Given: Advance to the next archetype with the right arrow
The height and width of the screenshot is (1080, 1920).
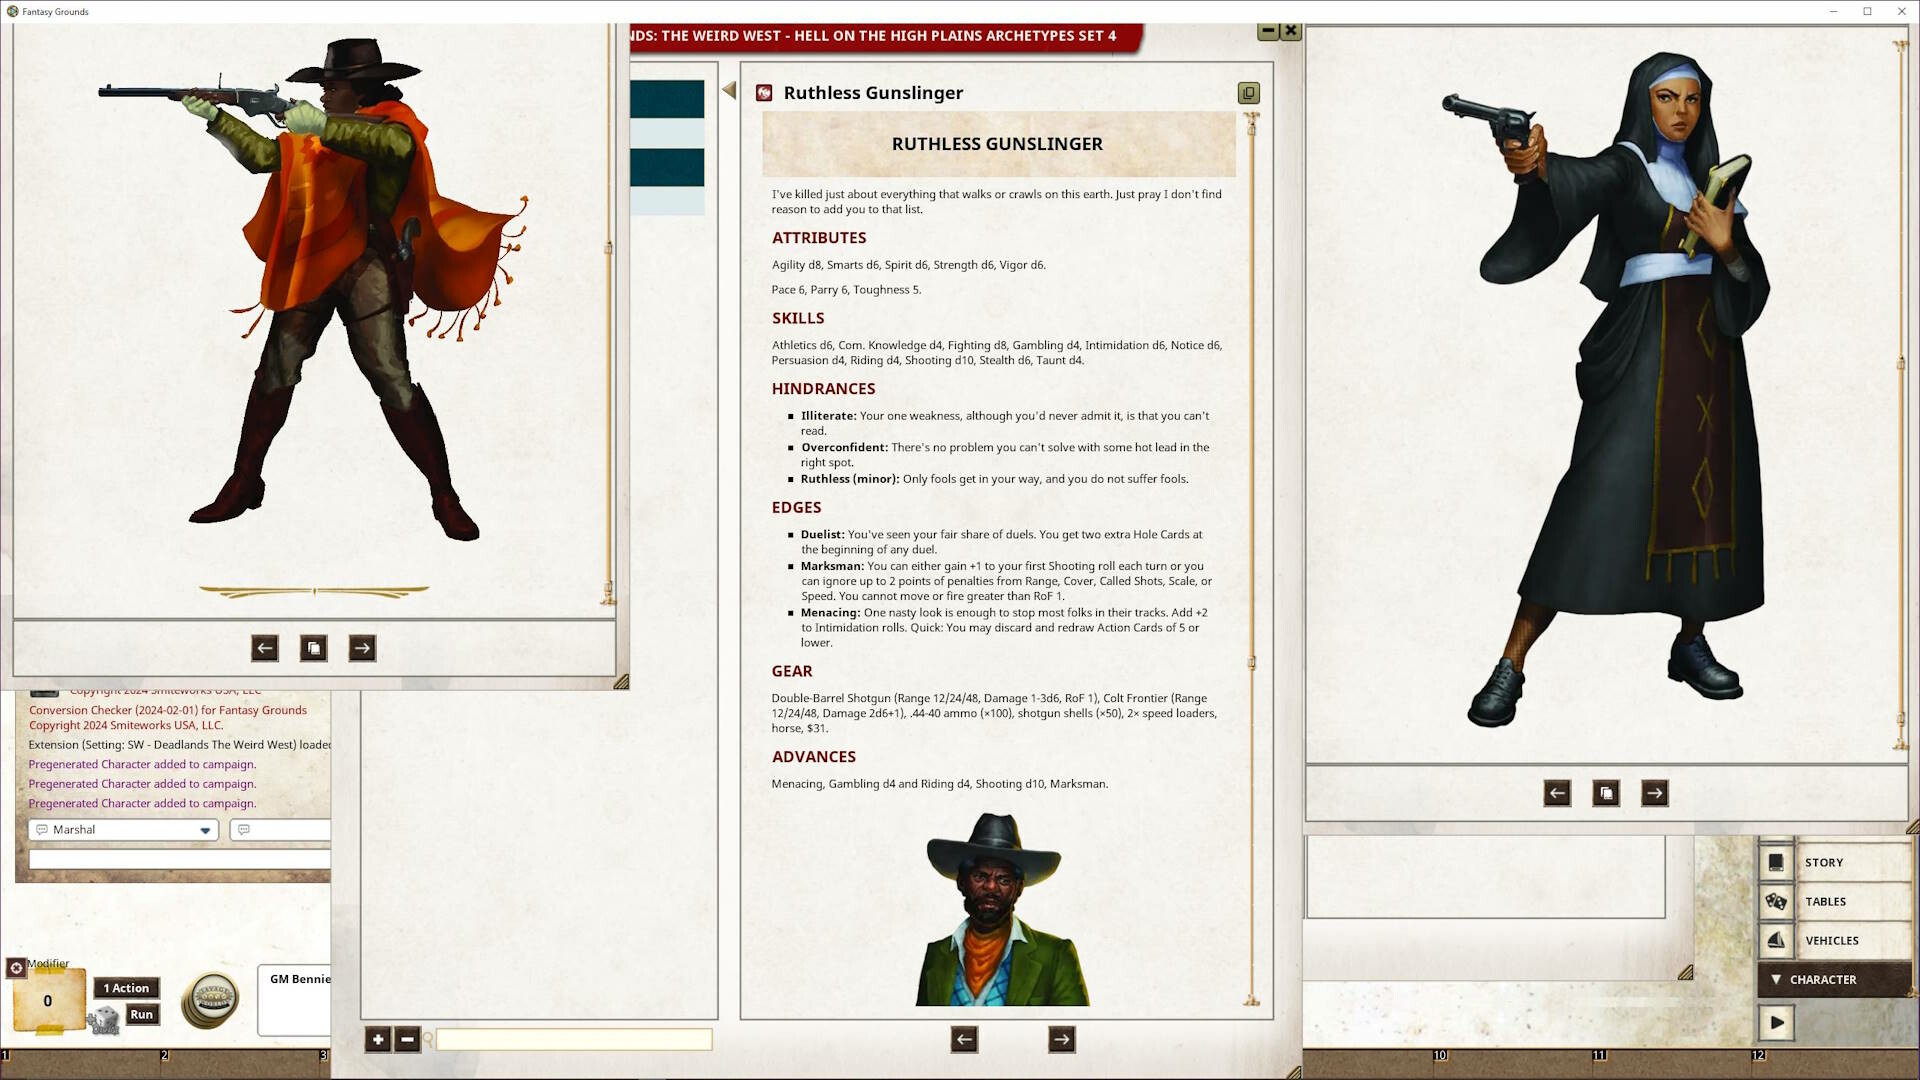Looking at the screenshot, I should click(x=1062, y=1040).
